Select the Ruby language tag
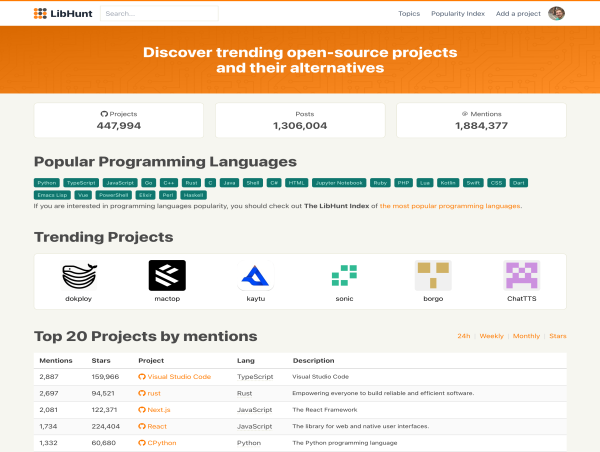 coord(380,183)
